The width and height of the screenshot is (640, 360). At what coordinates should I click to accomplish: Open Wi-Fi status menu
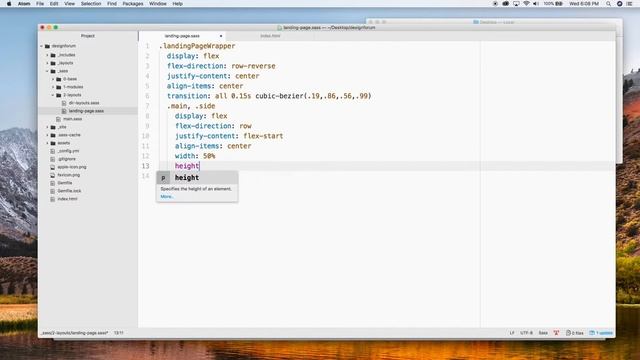526,4
